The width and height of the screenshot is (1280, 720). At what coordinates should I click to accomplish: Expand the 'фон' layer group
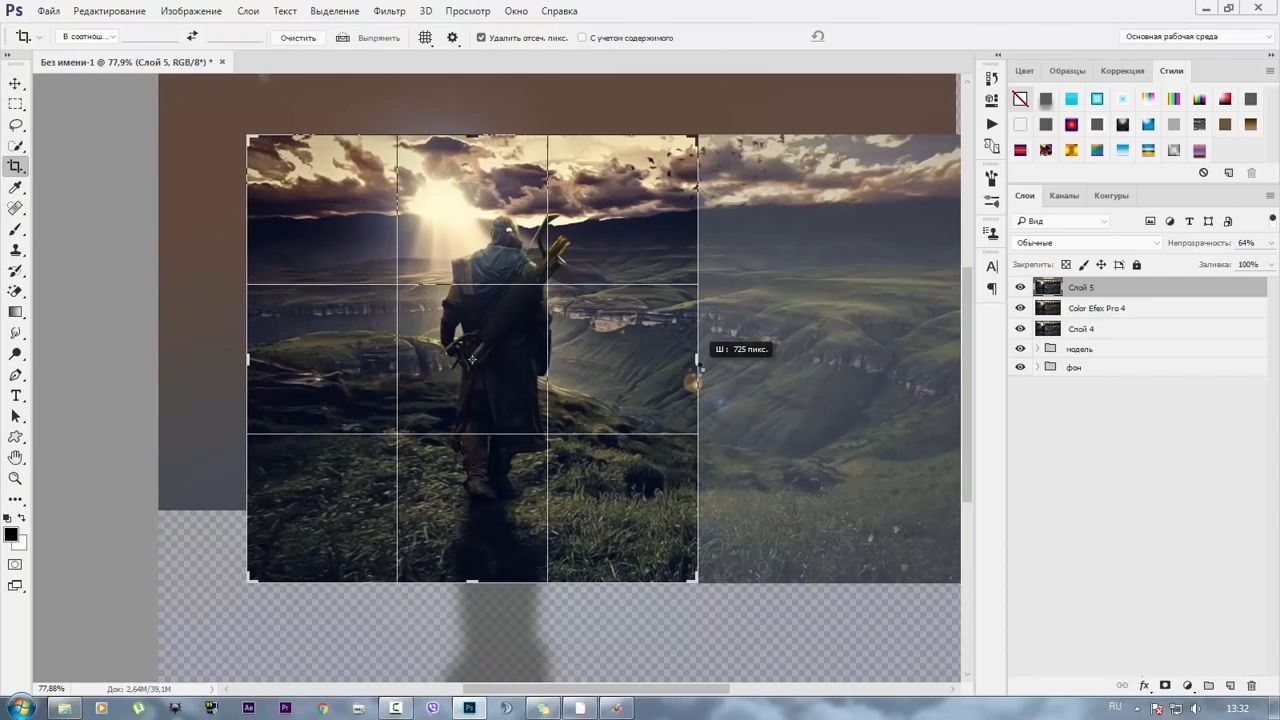pos(1037,367)
